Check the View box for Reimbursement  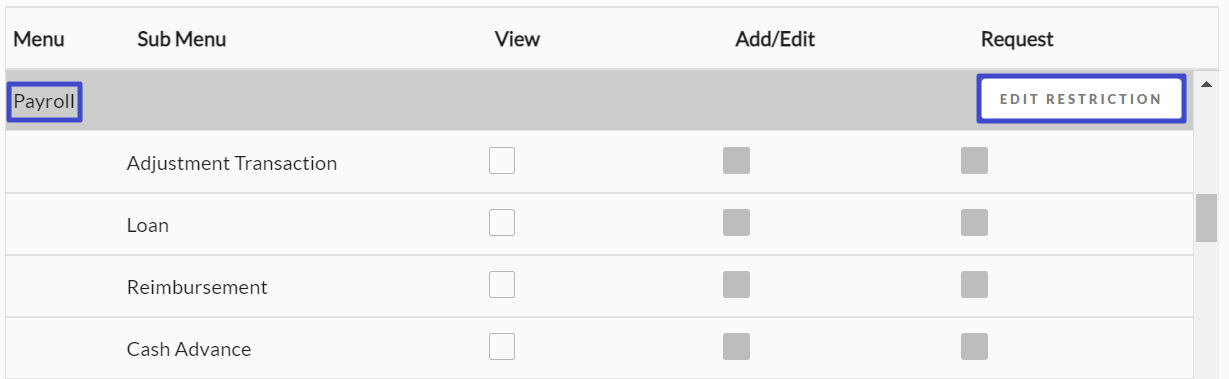pyautogui.click(x=502, y=285)
